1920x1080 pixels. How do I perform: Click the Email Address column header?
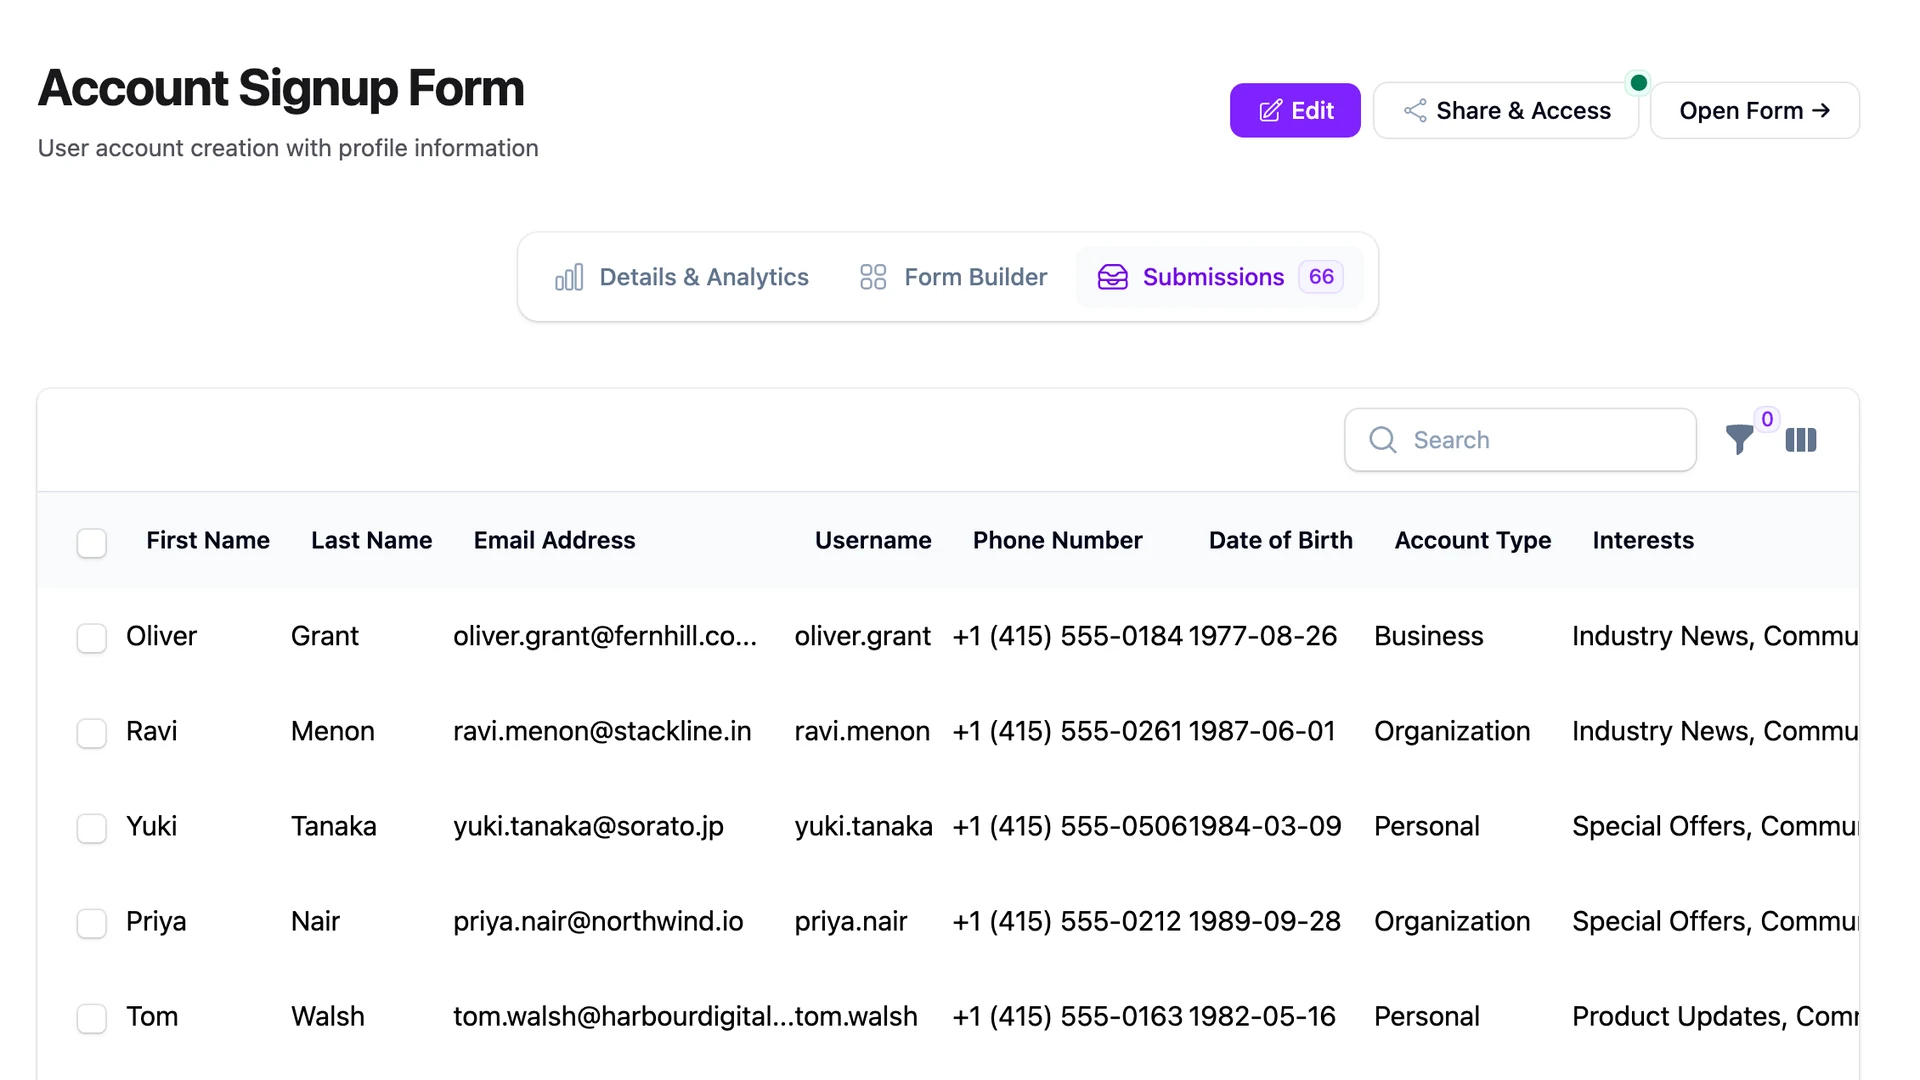pyautogui.click(x=554, y=540)
